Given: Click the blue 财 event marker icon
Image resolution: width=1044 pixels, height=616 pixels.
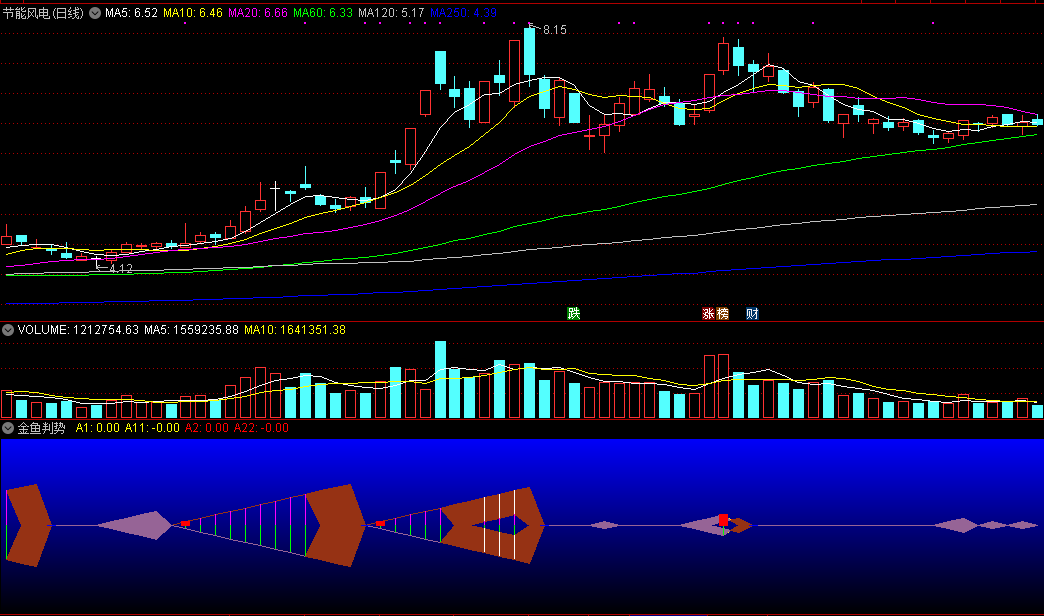Looking at the screenshot, I should pyautogui.click(x=752, y=313).
